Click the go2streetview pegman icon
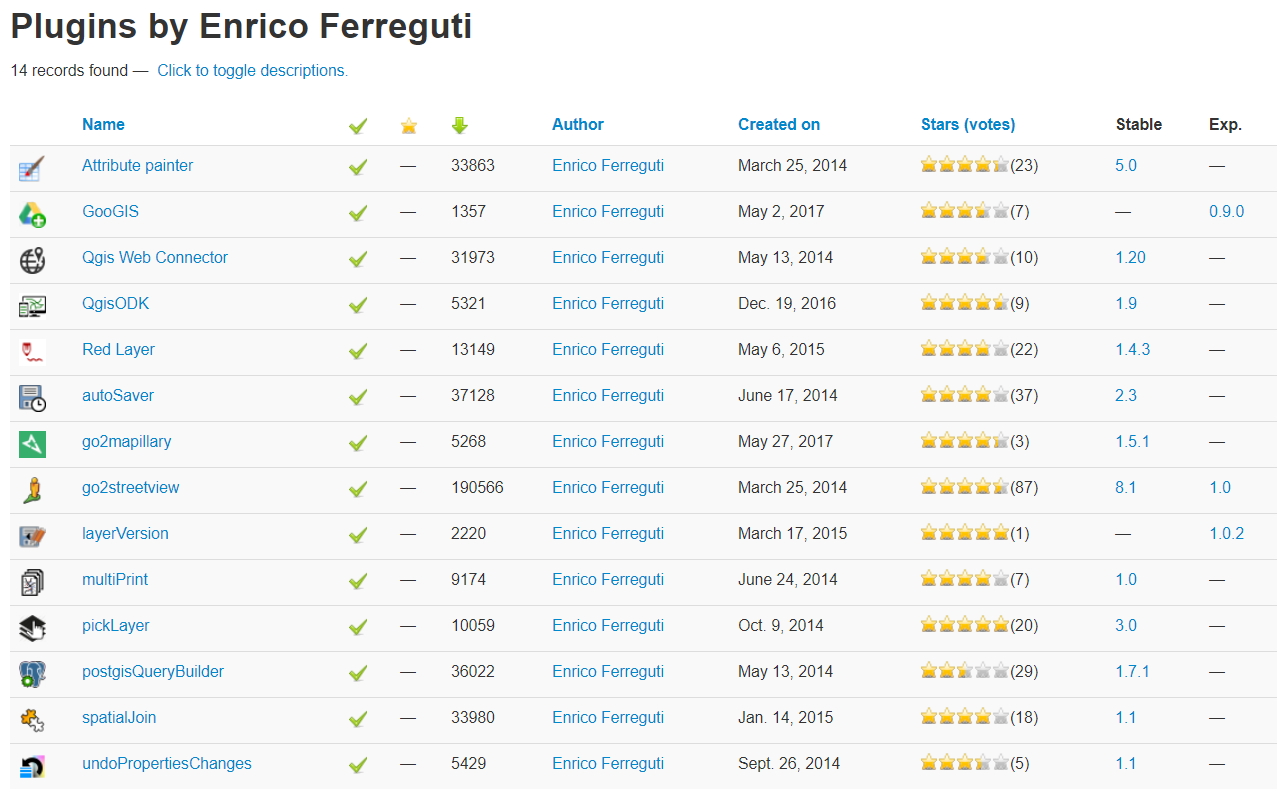The height and width of the screenshot is (798, 1284). (32, 490)
